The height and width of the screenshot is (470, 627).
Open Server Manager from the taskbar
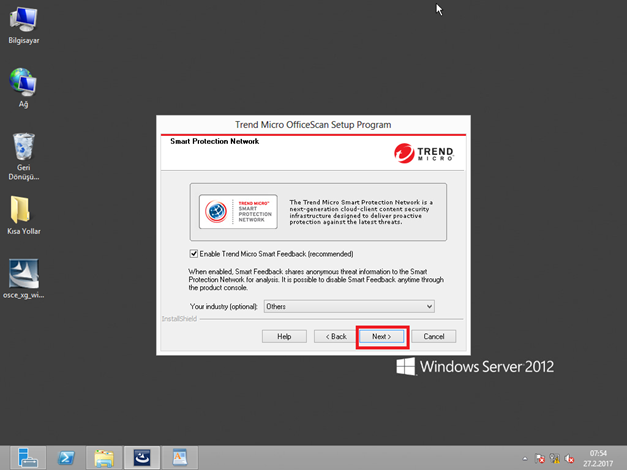pyautogui.click(x=28, y=458)
